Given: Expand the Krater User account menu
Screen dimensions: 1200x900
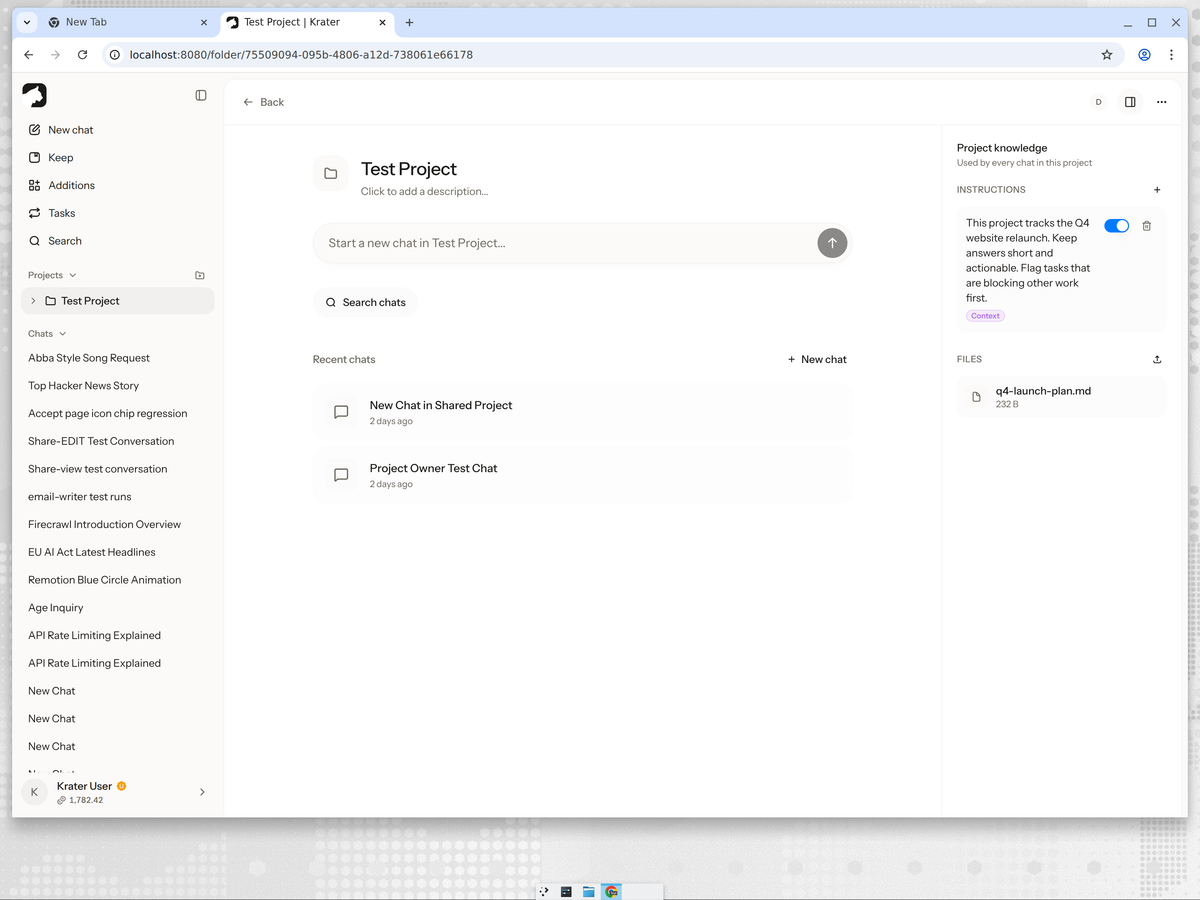Looking at the screenshot, I should point(202,792).
